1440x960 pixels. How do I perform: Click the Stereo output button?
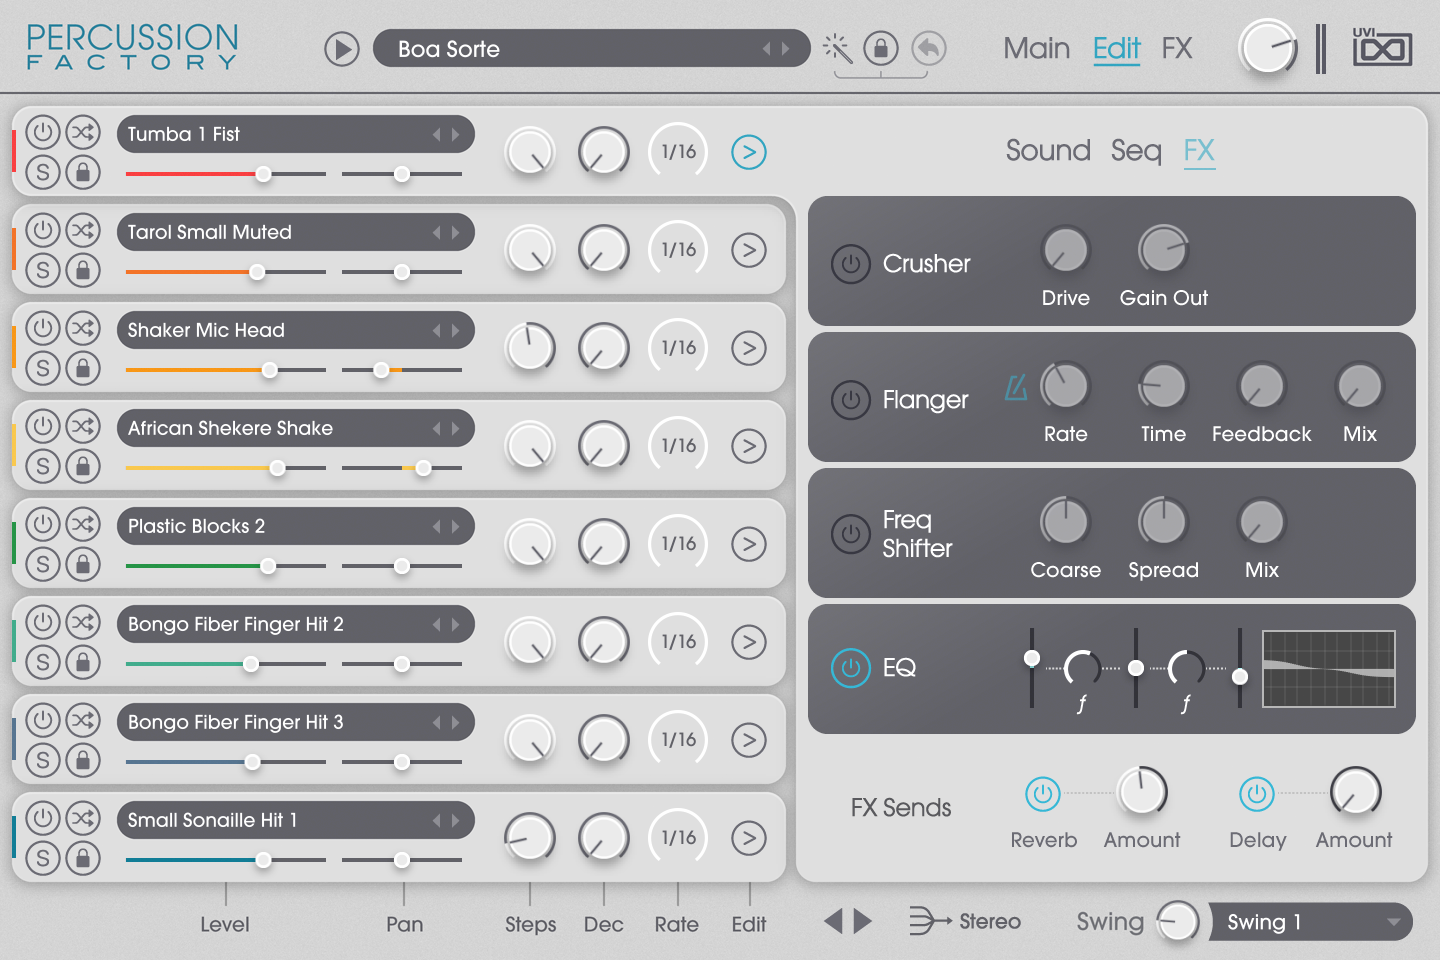965,921
